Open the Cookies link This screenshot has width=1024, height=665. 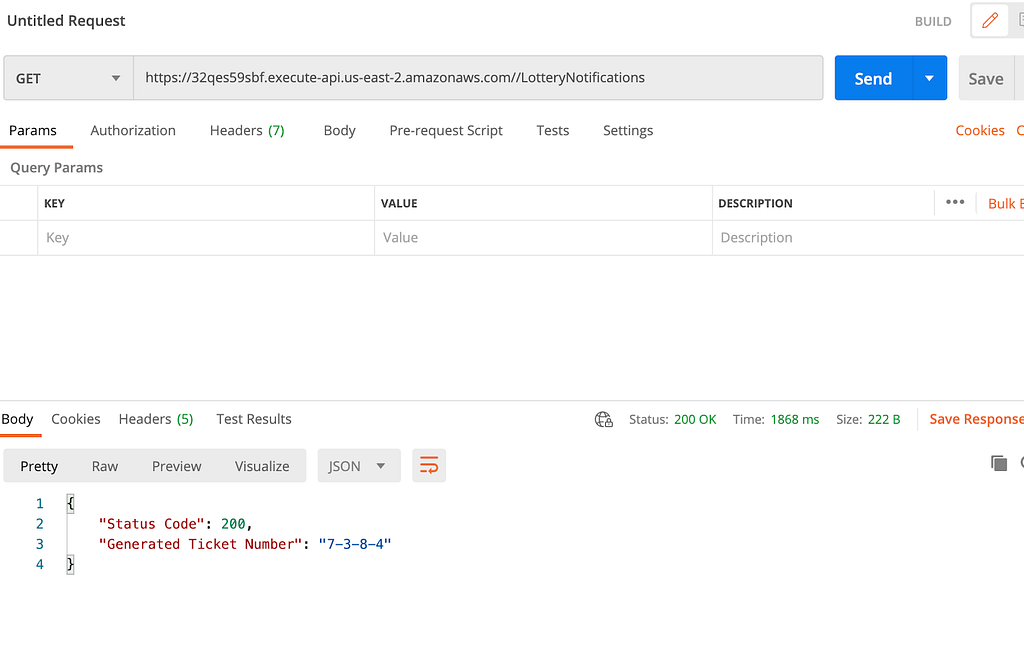coord(980,131)
